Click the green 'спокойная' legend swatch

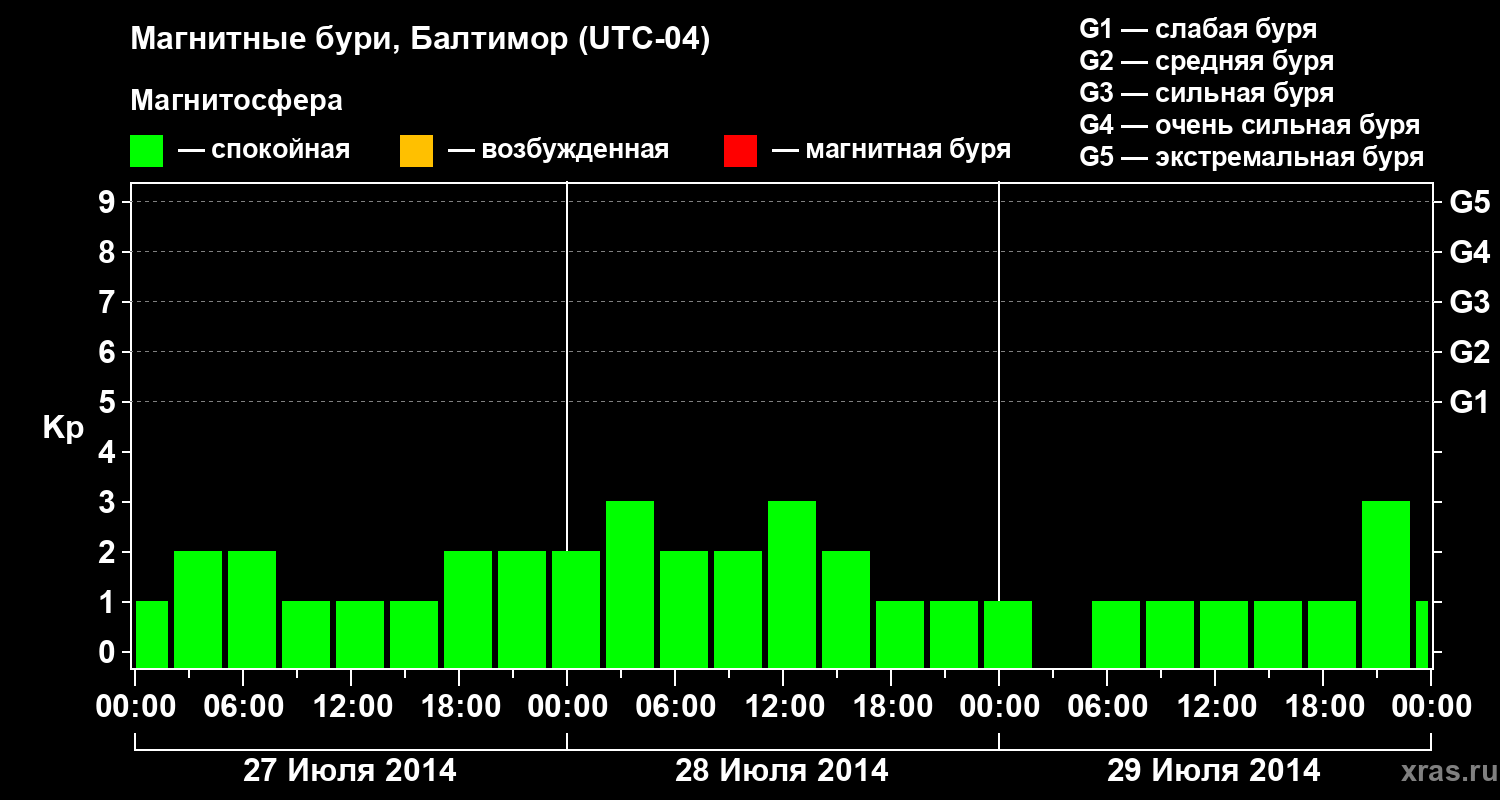click(147, 151)
